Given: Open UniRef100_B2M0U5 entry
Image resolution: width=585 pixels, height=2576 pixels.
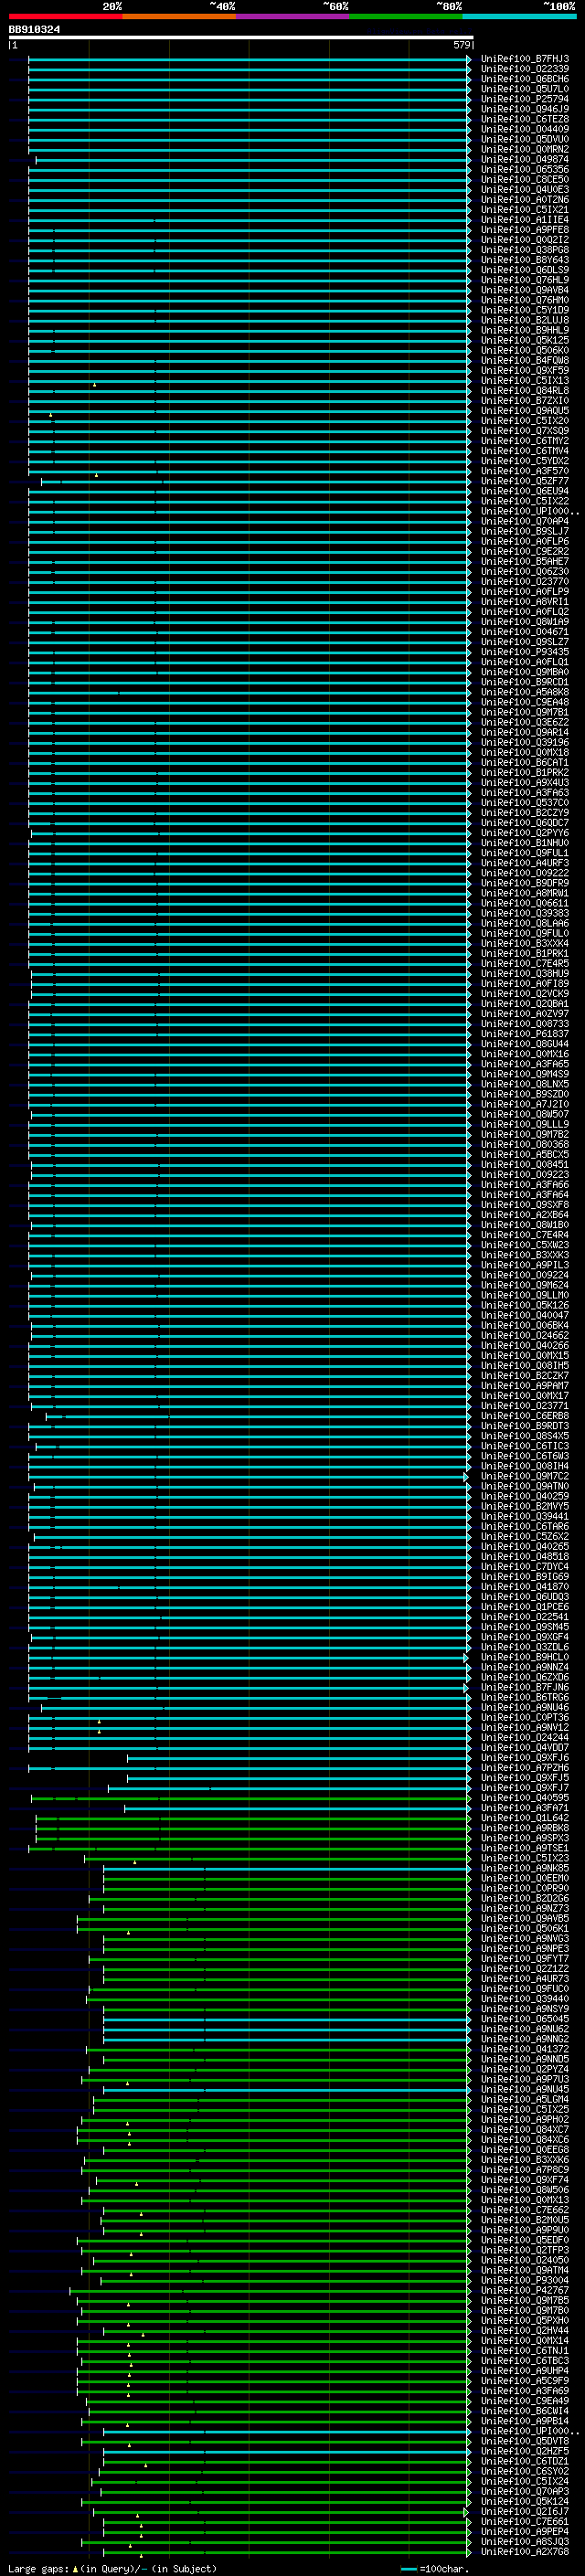Looking at the screenshot, I should click(x=525, y=2220).
